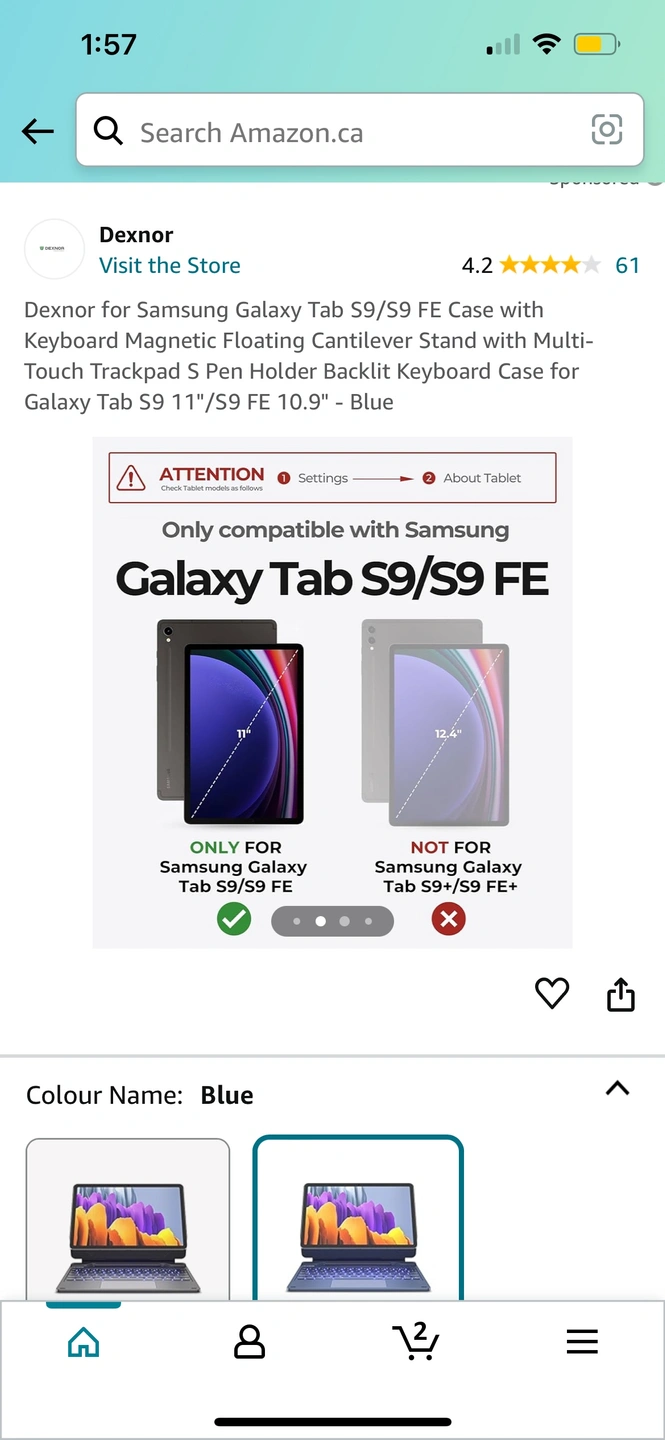Tap the share icon
665x1440 pixels.
tap(621, 994)
